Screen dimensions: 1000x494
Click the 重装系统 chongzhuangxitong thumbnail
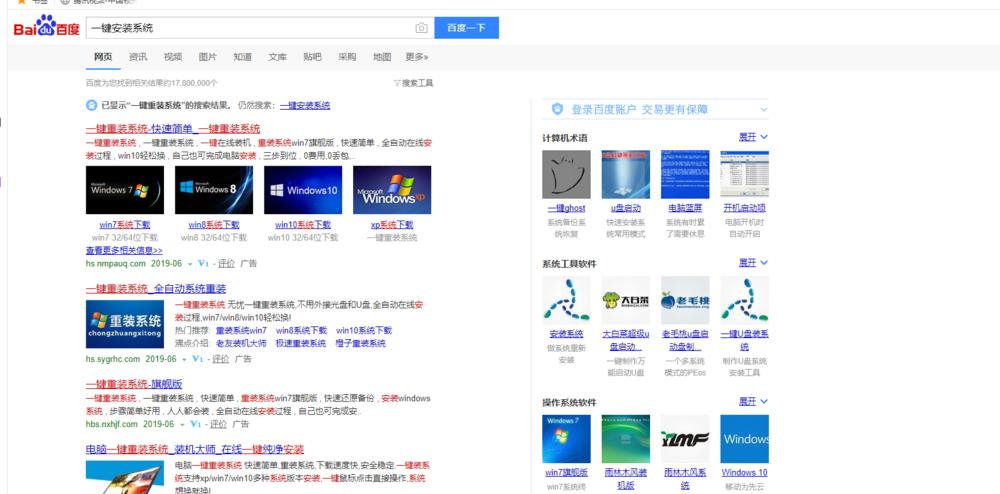[x=125, y=324]
